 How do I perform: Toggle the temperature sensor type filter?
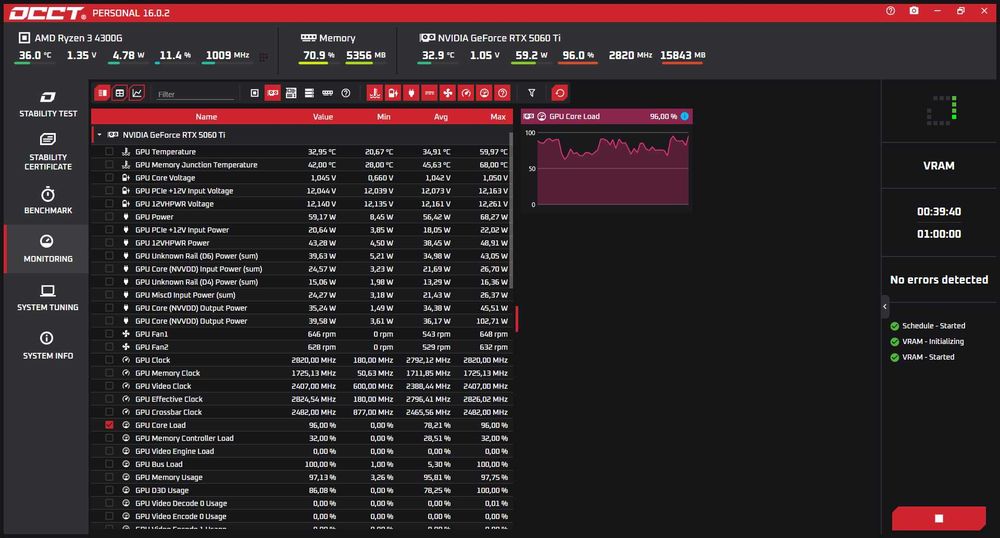[374, 93]
